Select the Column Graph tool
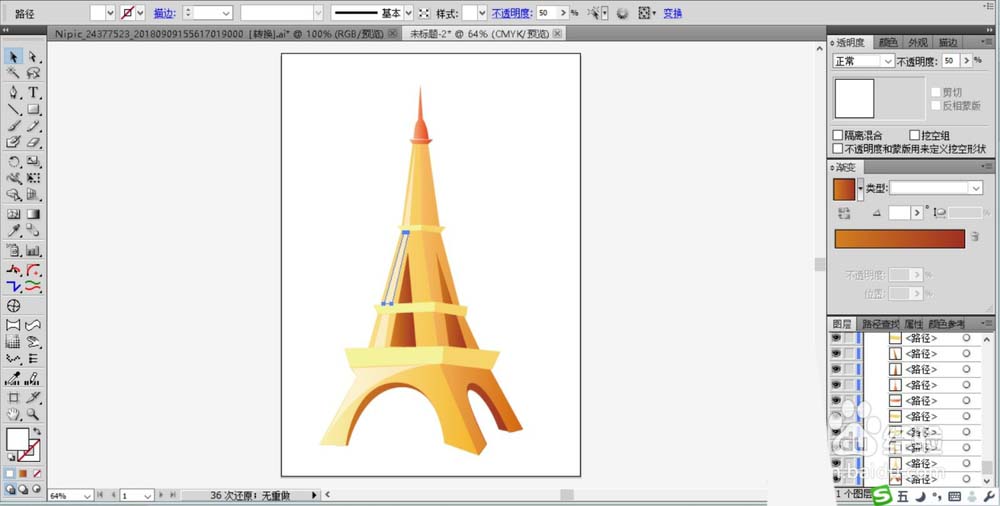The image size is (1000, 506). point(33,251)
